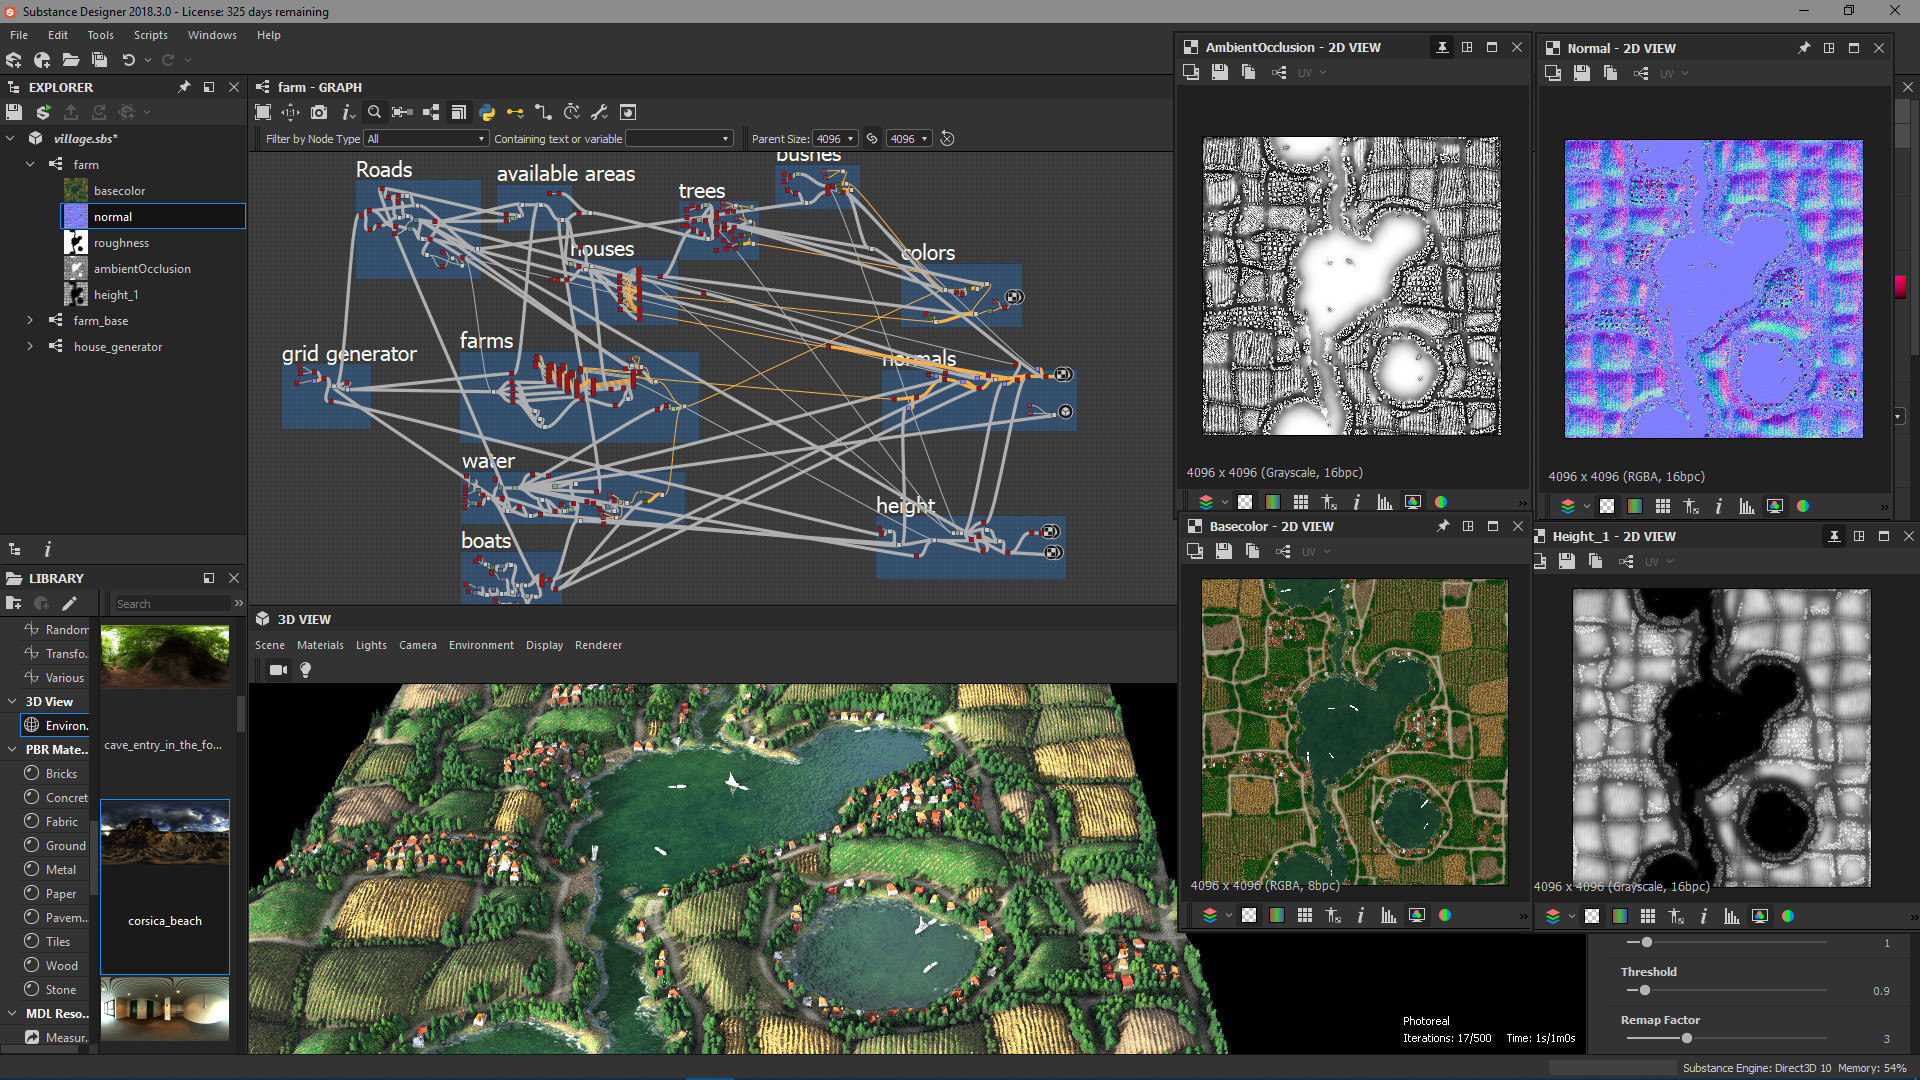Click the gradient background icon in Height_1 view
The image size is (1920, 1080).
click(1621, 915)
